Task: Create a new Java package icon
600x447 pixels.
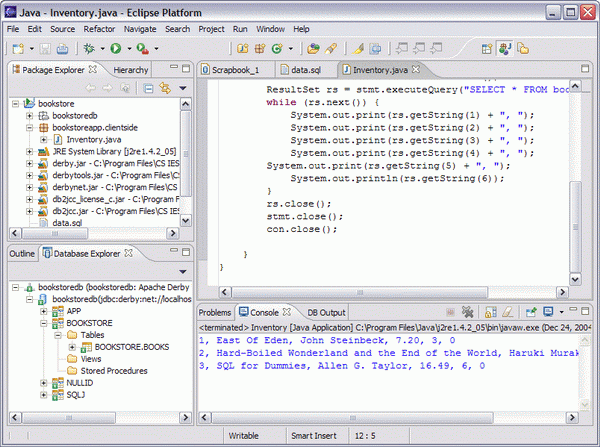Action: (x=260, y=49)
